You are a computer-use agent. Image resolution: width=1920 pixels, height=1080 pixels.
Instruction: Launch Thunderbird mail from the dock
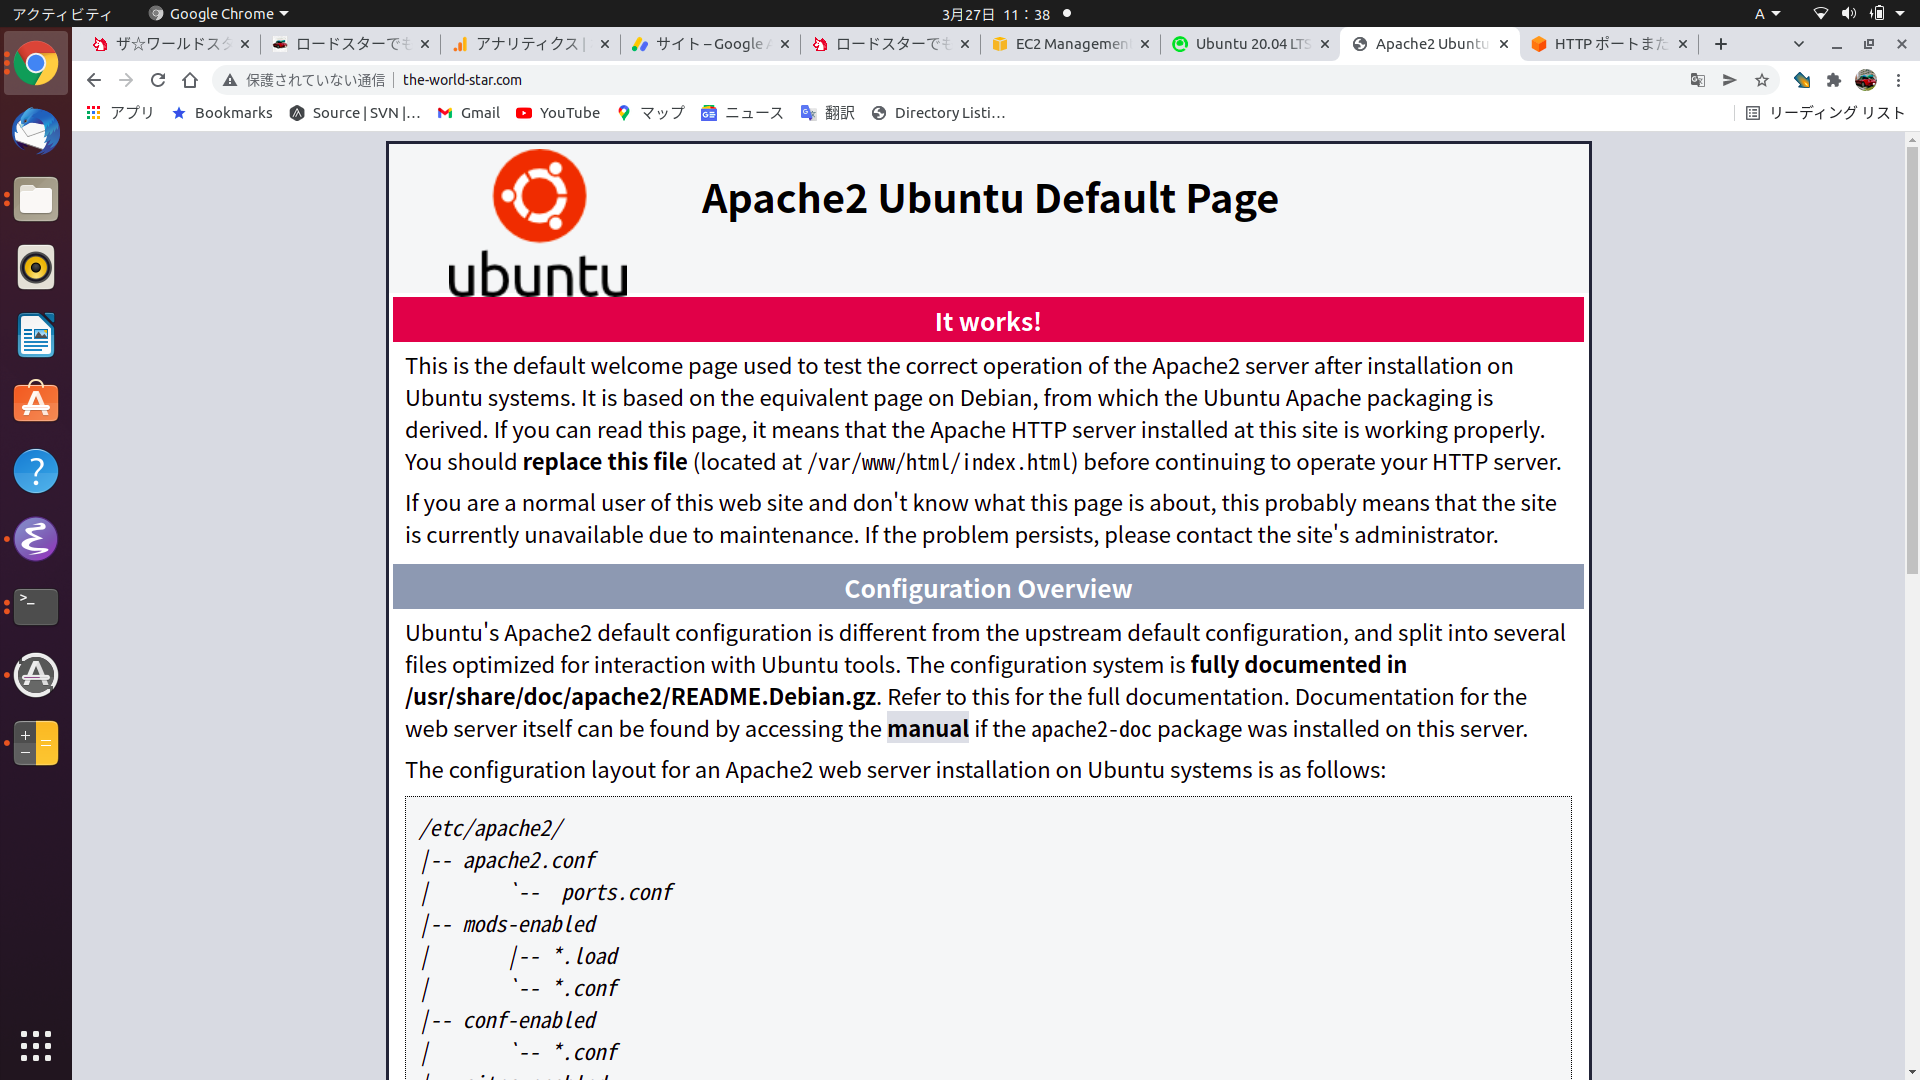click(36, 132)
